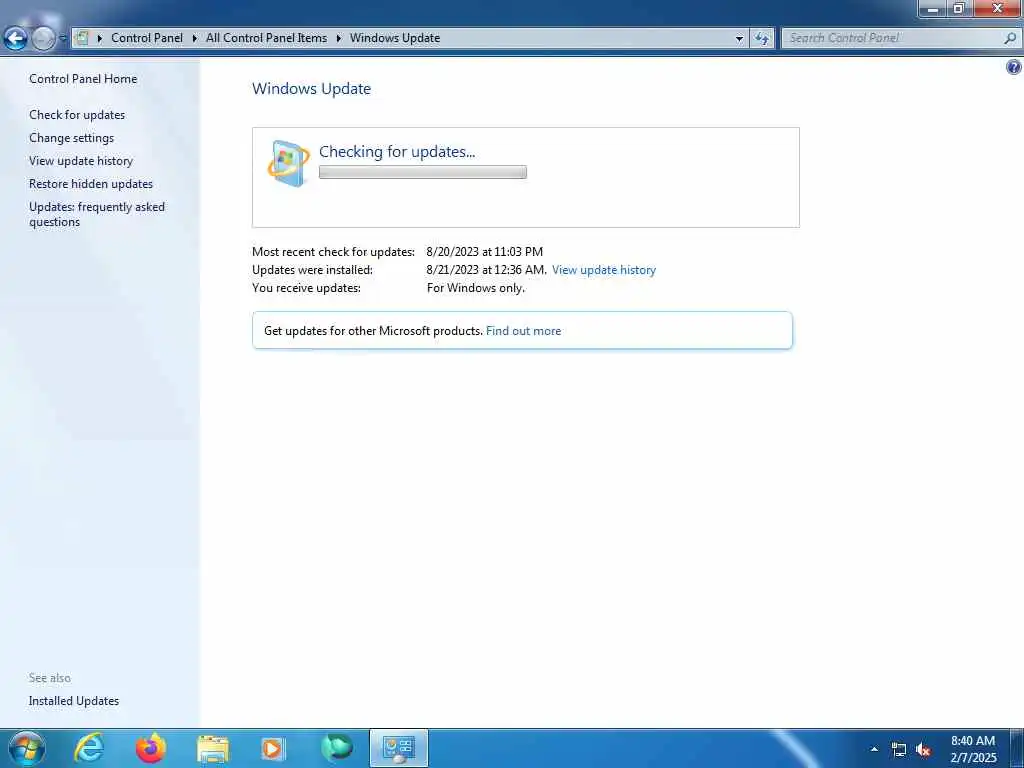Open the clock showing 8:40 AM

coord(974,749)
